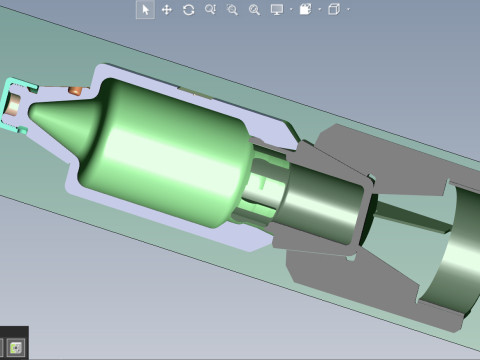Select the zoom to area tool
The image size is (480, 360).
click(x=232, y=10)
